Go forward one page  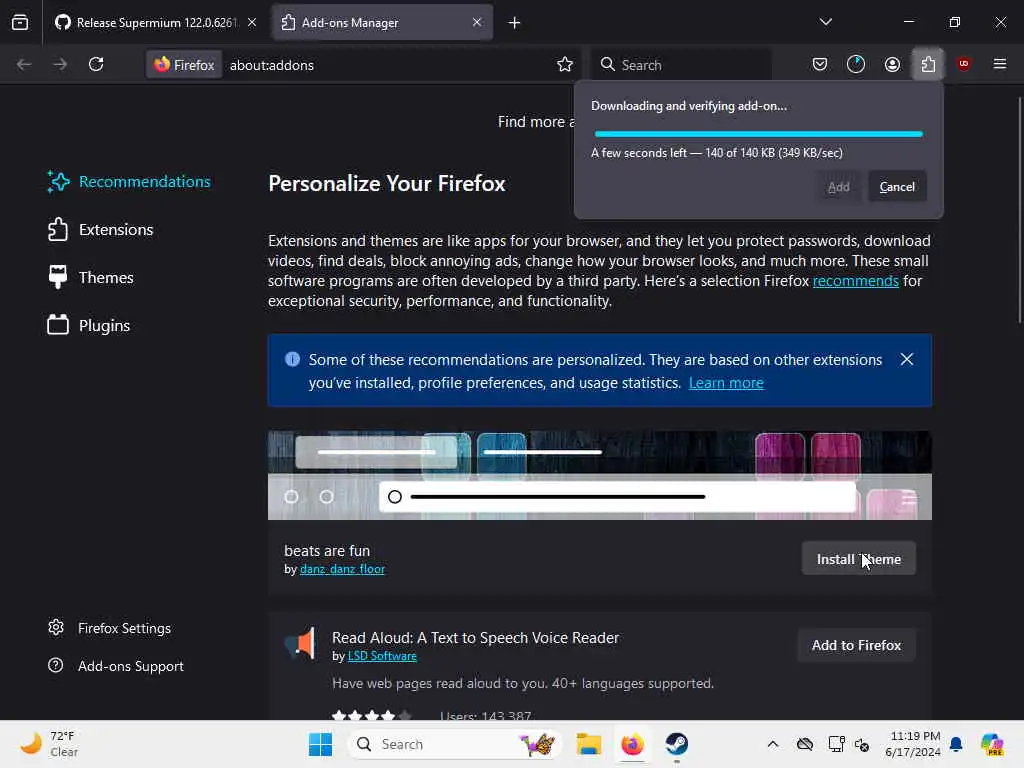tap(60, 64)
